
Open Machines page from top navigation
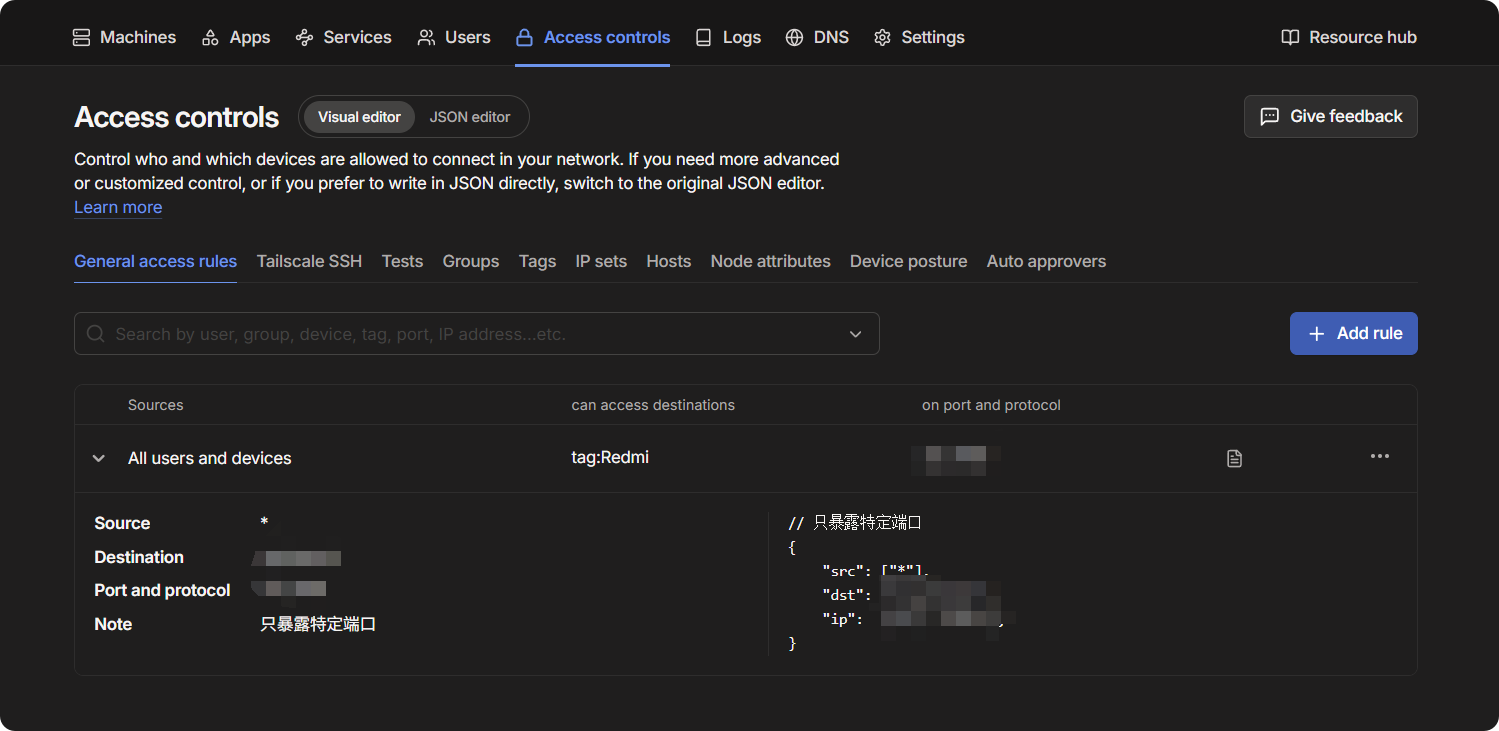124,37
